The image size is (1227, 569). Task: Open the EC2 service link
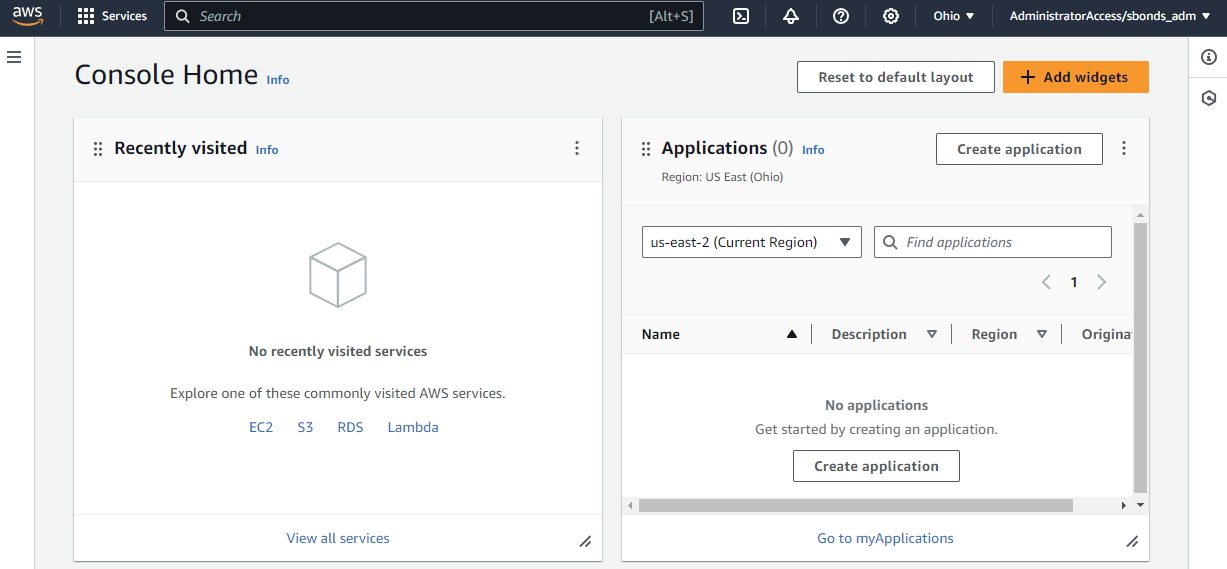(x=261, y=427)
